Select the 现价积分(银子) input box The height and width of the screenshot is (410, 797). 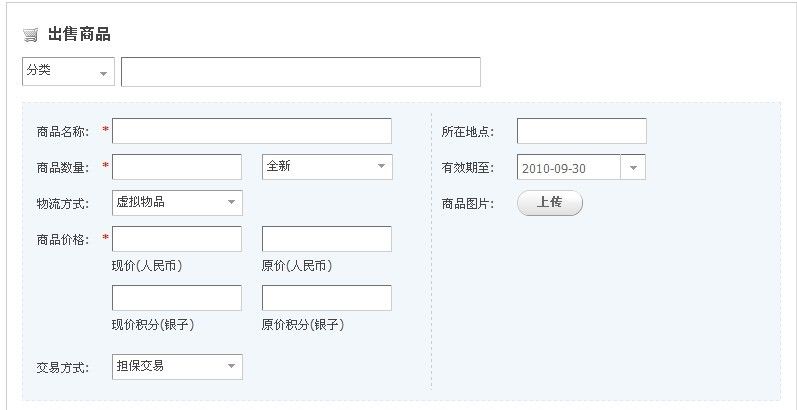(177, 298)
